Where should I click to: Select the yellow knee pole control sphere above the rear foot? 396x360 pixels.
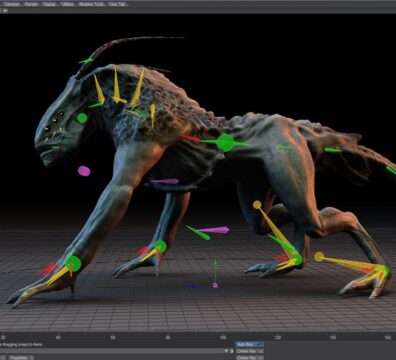[x=257, y=205]
